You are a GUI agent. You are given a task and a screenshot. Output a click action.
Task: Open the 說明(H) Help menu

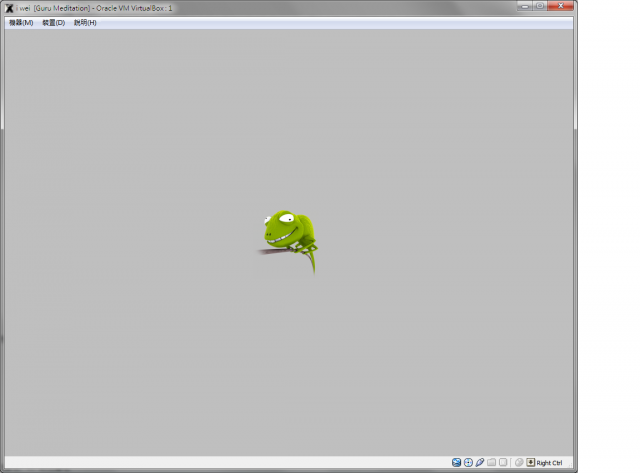(85, 23)
